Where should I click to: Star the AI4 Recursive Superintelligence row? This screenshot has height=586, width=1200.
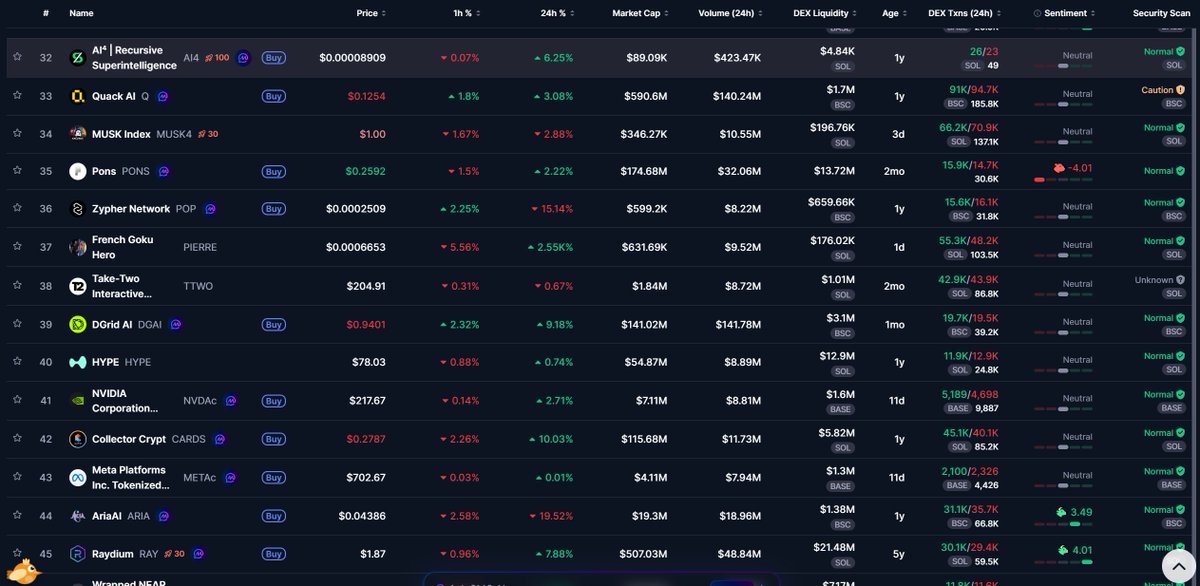click(x=17, y=58)
